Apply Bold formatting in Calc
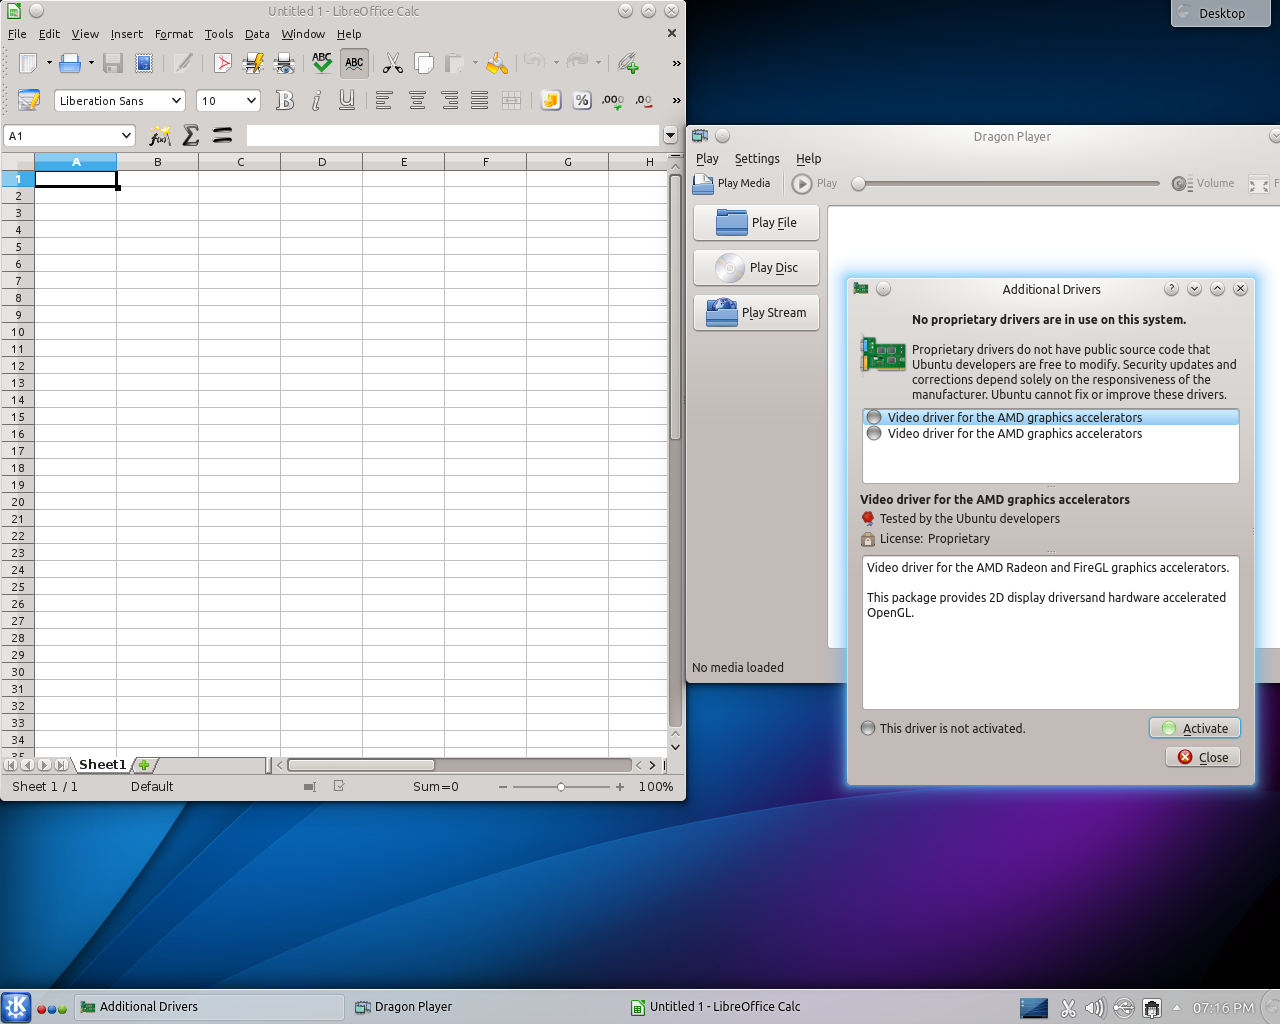 (x=285, y=100)
